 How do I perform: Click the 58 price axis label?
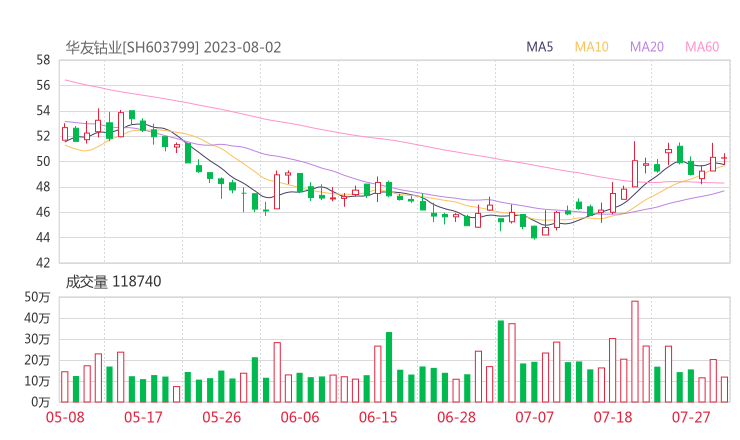[43, 60]
